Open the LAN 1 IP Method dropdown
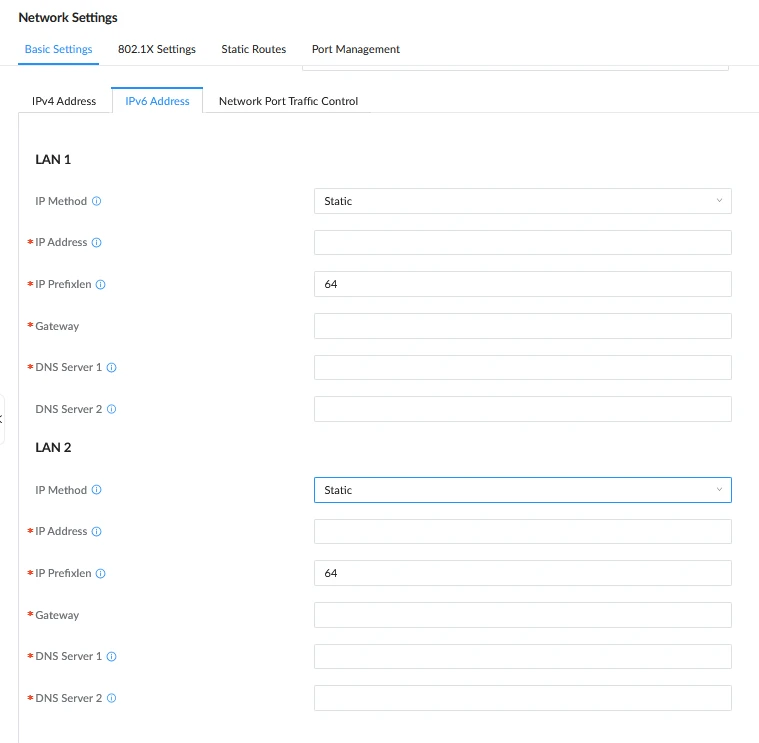Viewport: 759px width, 743px height. [522, 201]
